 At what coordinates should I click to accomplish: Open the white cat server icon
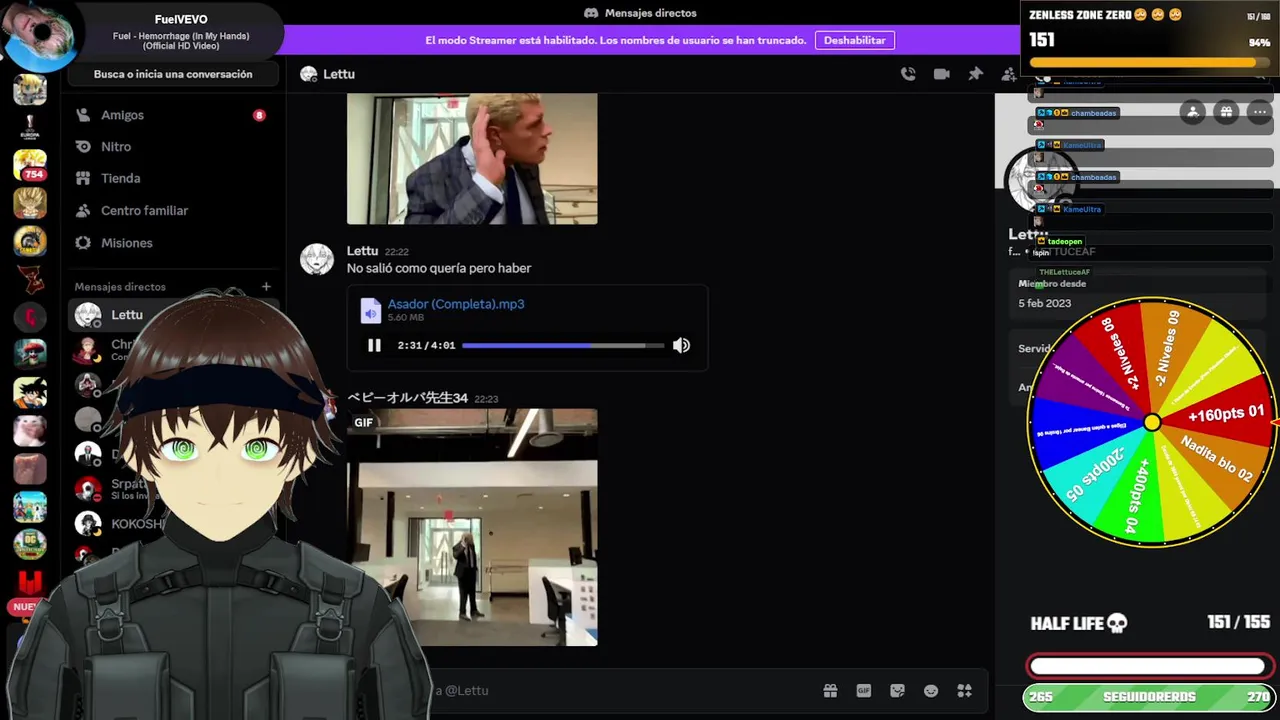click(30, 431)
